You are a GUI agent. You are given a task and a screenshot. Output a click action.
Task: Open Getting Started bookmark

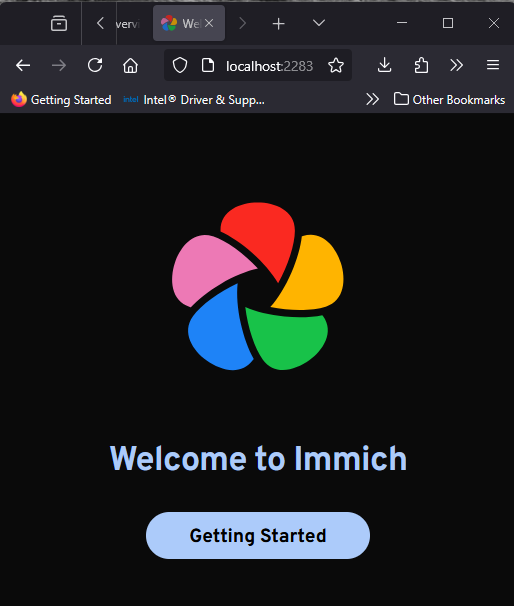61,100
